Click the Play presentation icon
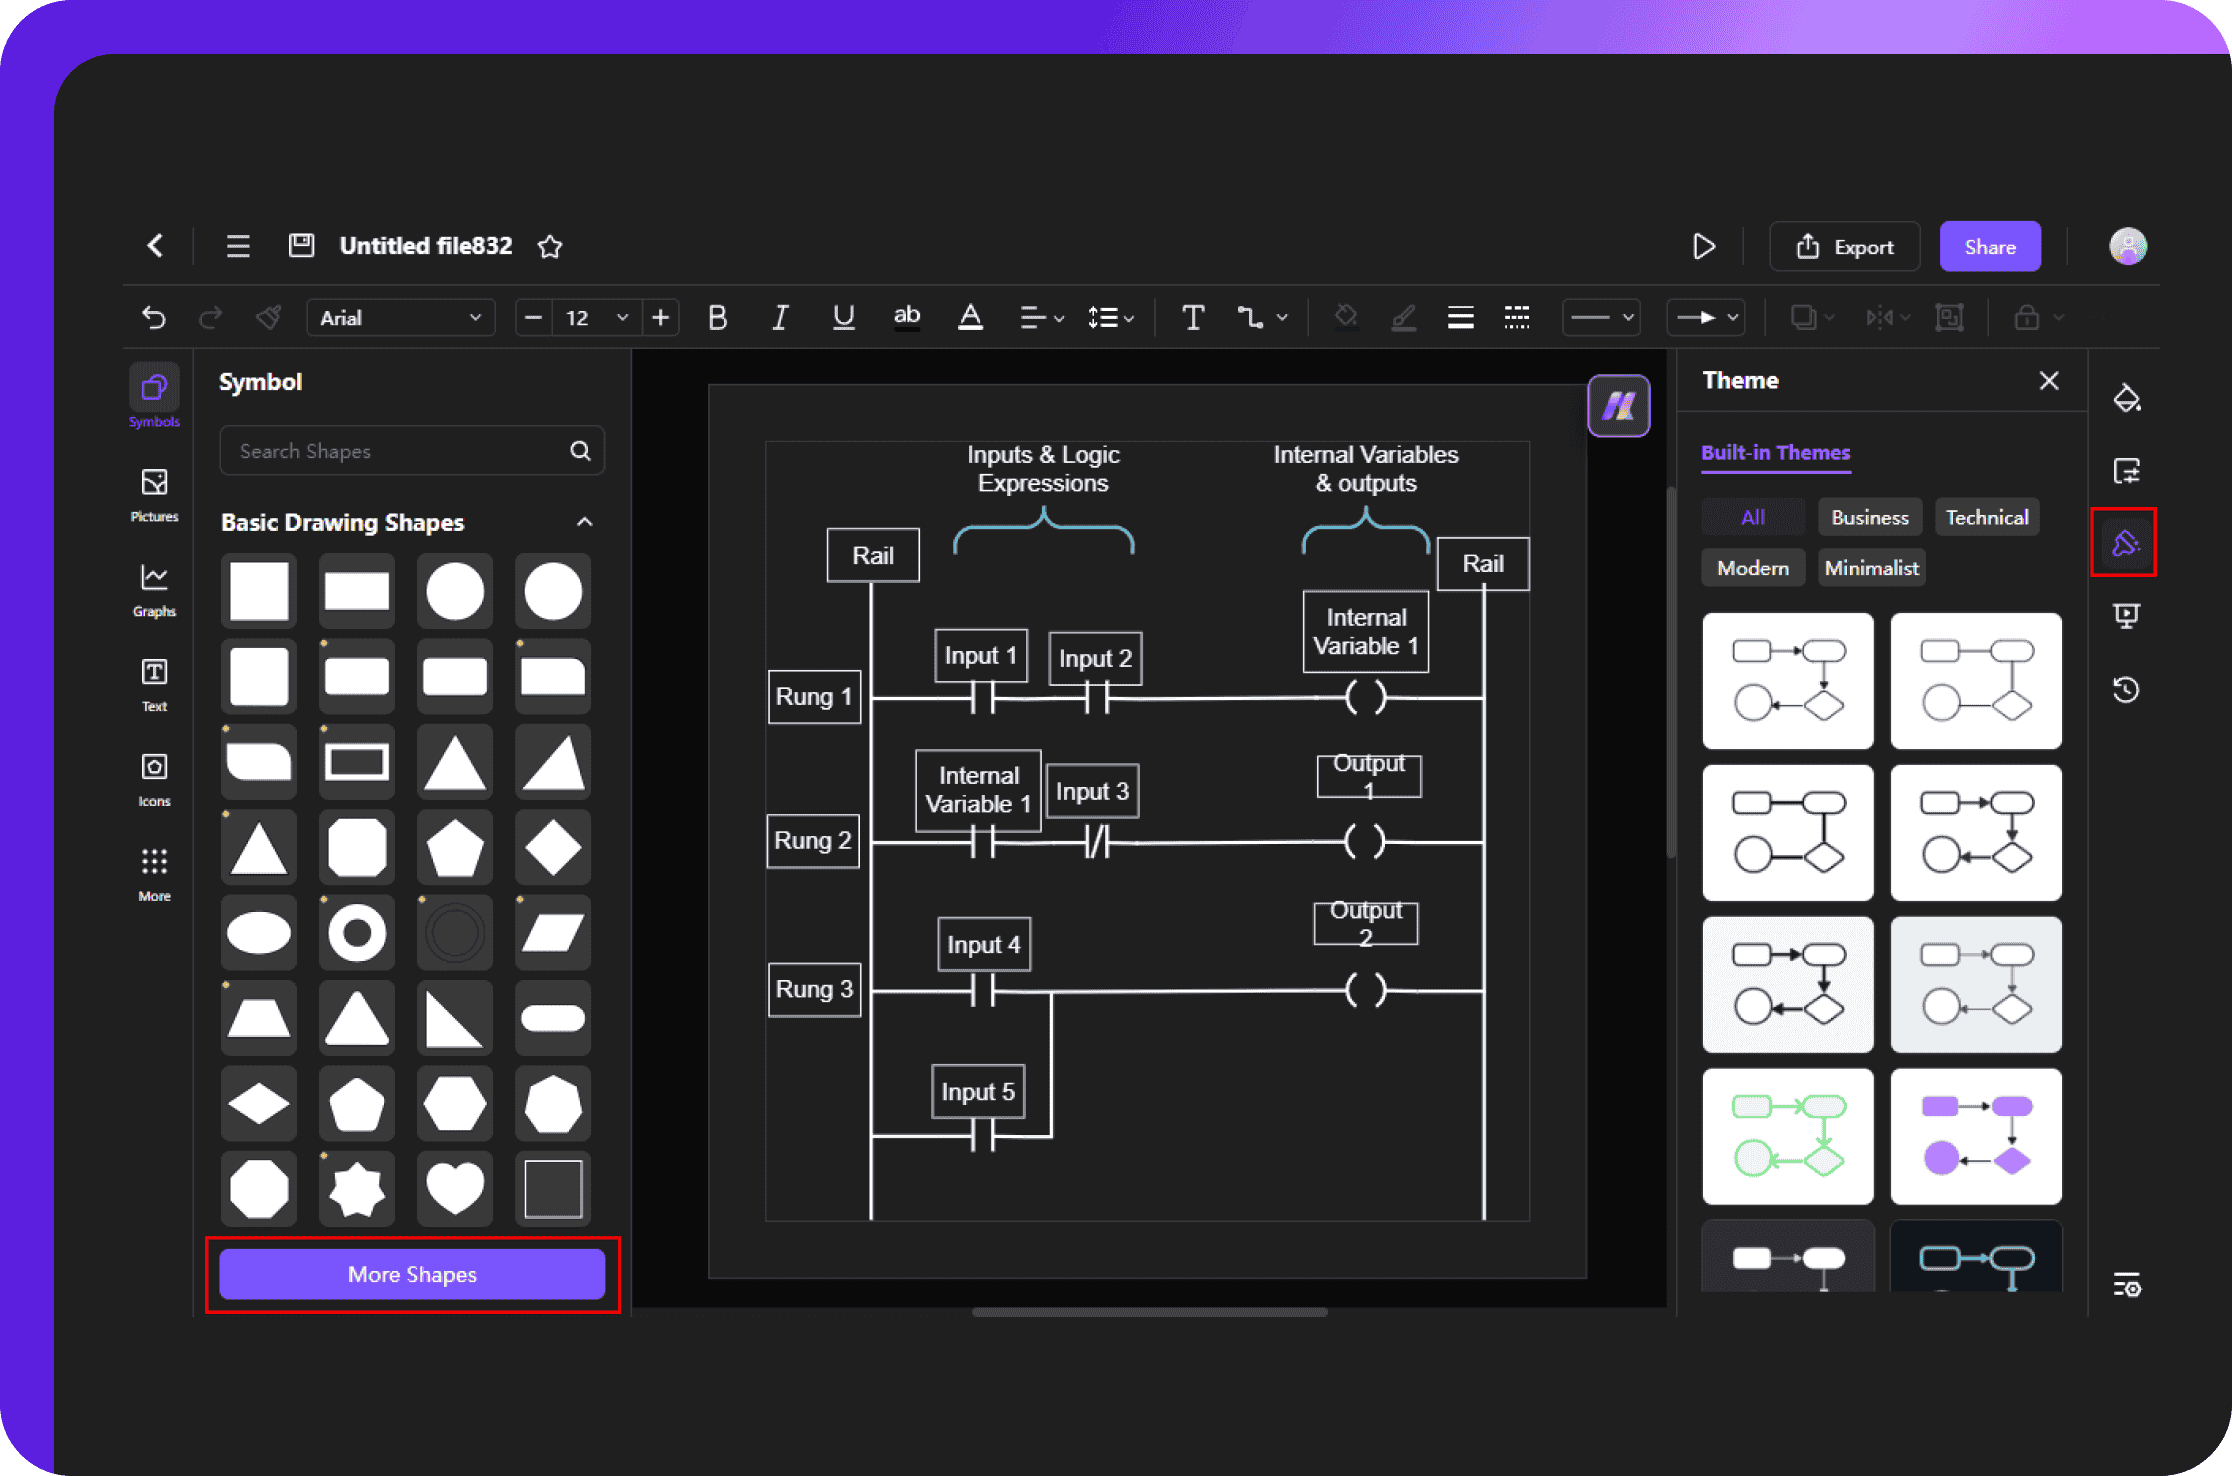 tap(1704, 246)
